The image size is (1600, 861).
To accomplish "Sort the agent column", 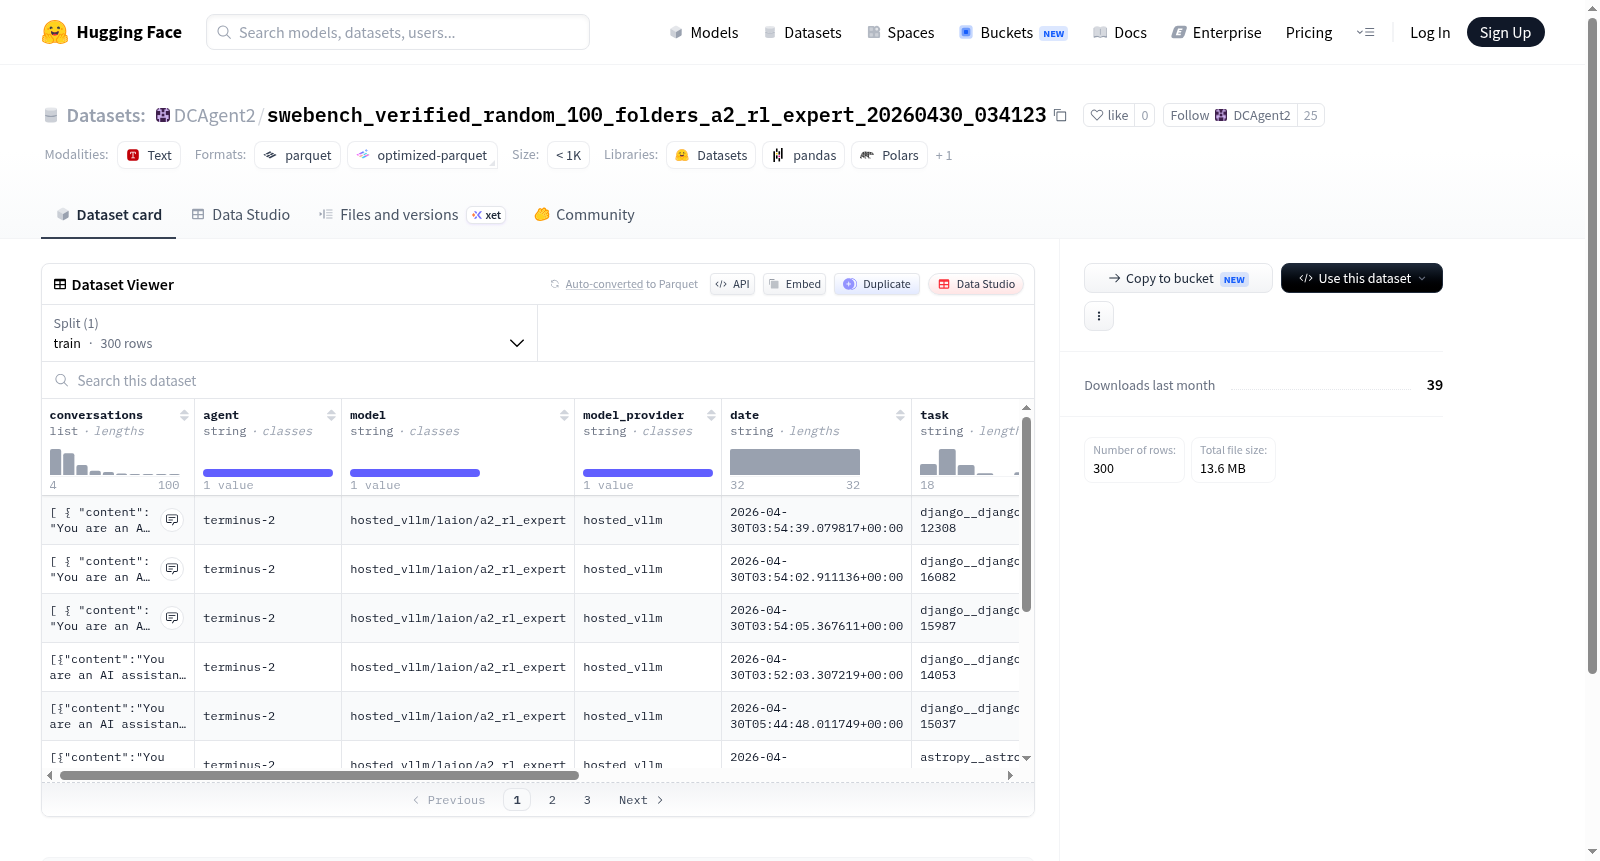I will [x=331, y=415].
